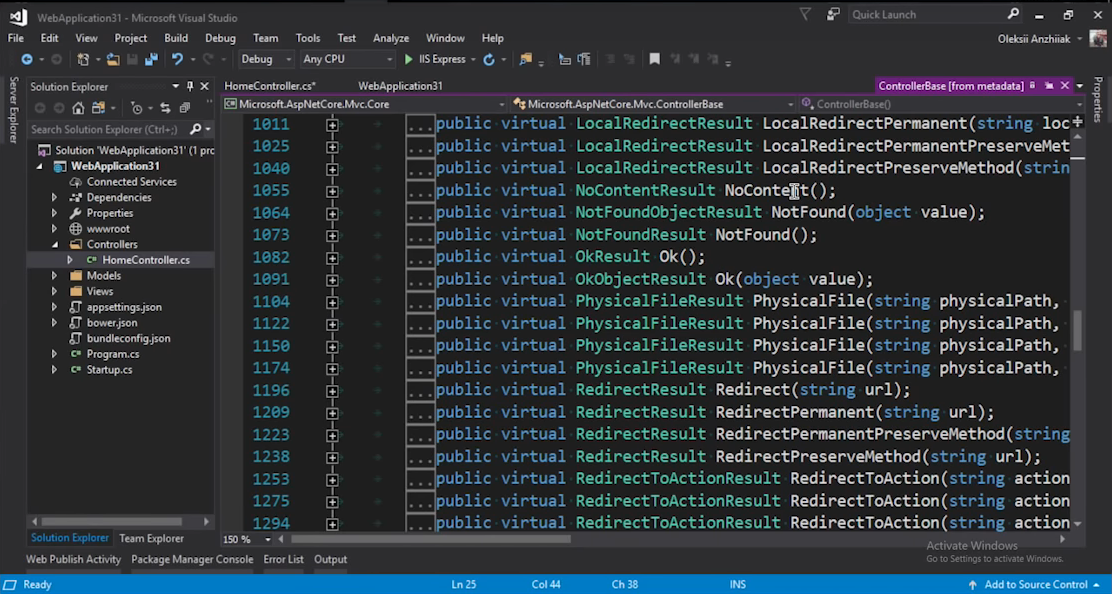This screenshot has width=1112, height=594.
Task: Select Program.cs in Solution Explorer
Action: (113, 354)
